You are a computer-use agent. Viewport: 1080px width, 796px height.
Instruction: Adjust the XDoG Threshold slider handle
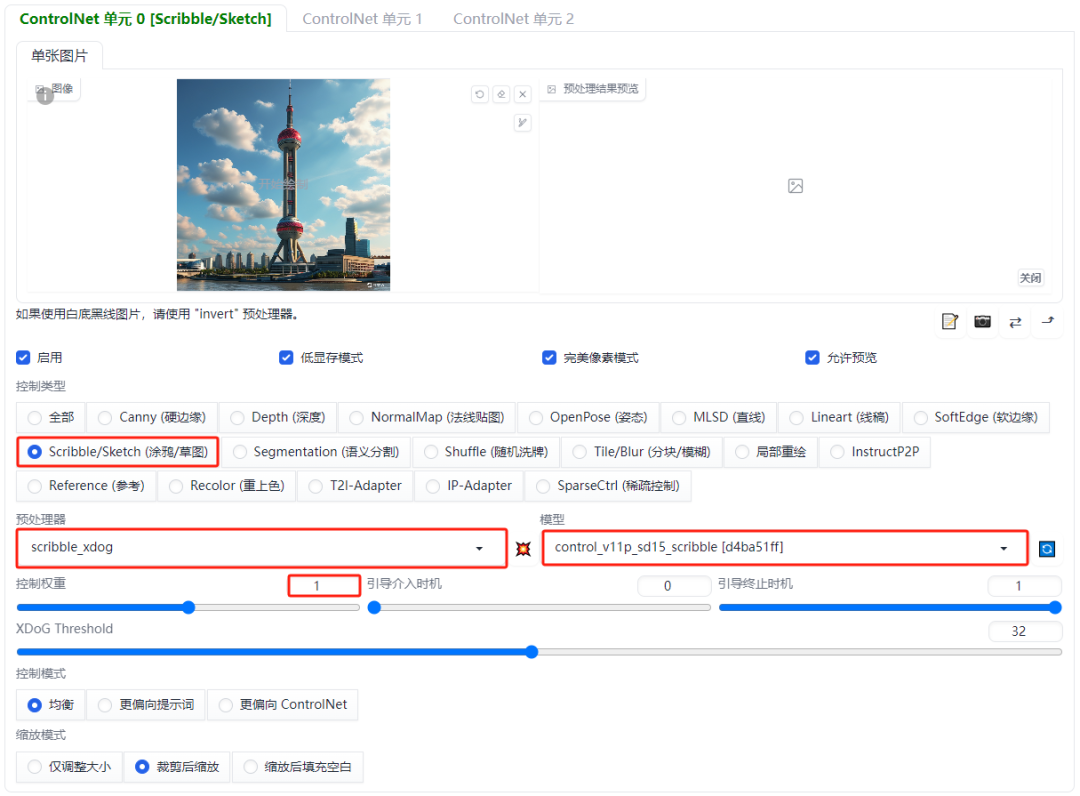(x=532, y=652)
